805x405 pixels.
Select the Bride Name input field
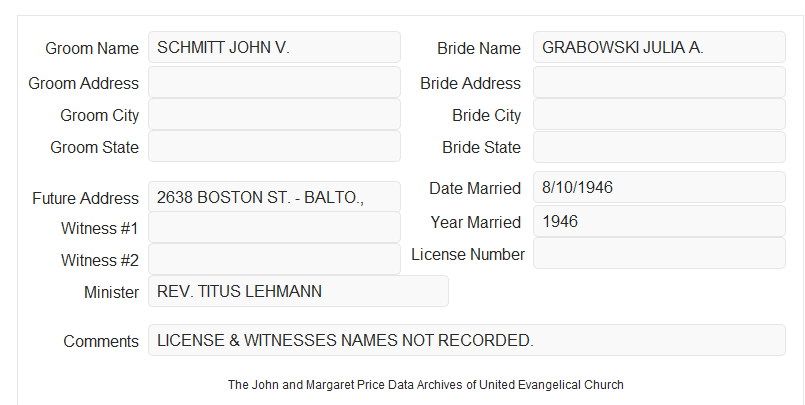click(659, 47)
